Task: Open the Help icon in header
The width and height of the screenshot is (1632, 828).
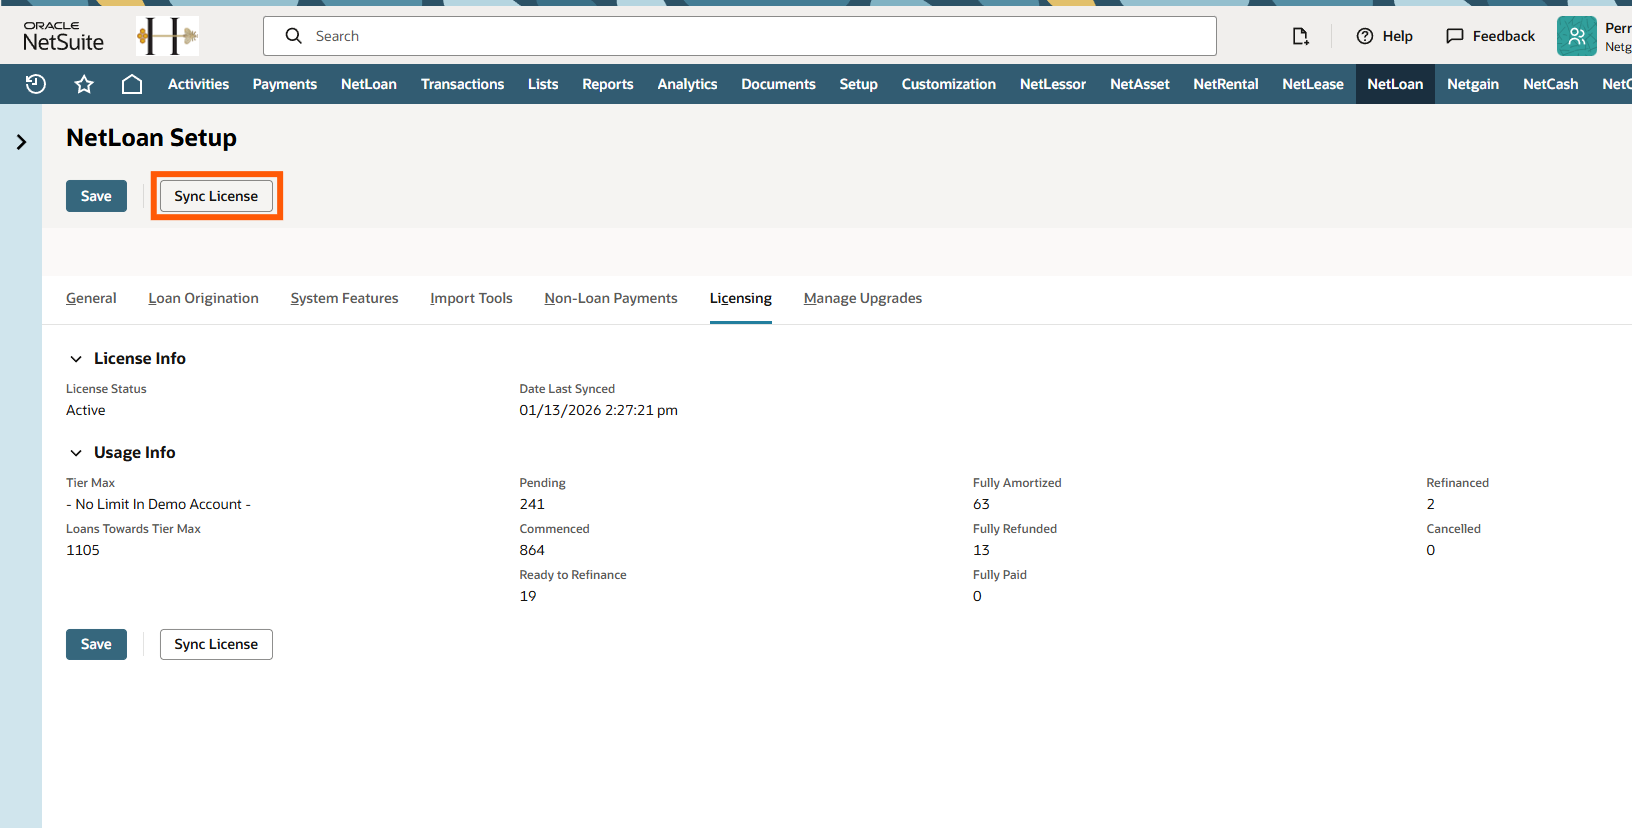Action: click(1365, 36)
